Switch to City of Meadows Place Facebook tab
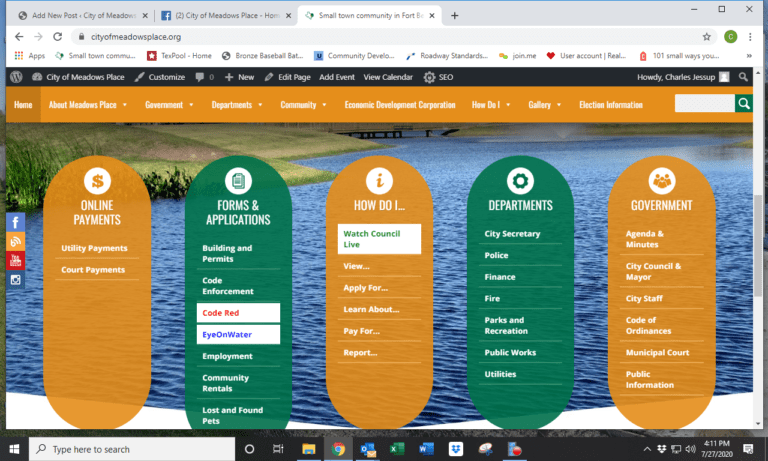This screenshot has height=461, width=768. point(227,16)
